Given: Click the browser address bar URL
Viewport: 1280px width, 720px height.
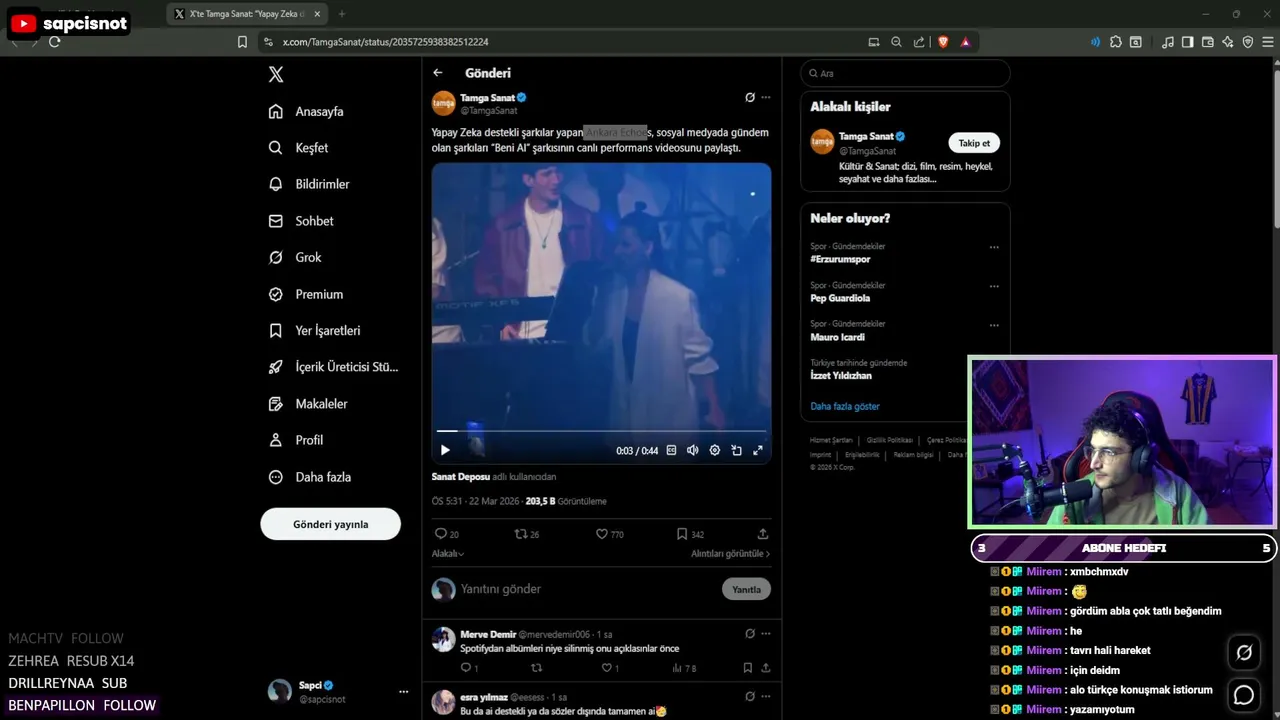Looking at the screenshot, I should point(385,42).
